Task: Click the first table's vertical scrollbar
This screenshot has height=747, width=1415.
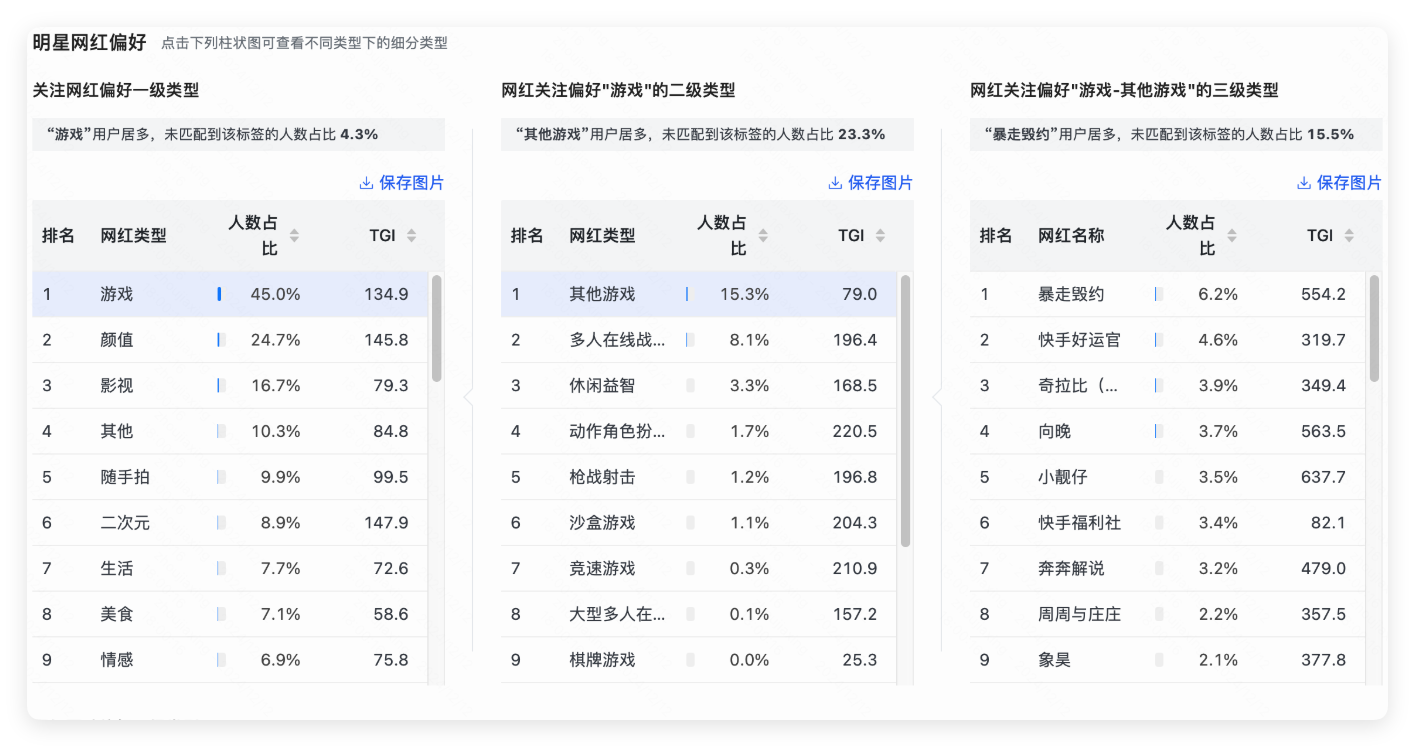Action: [436, 328]
